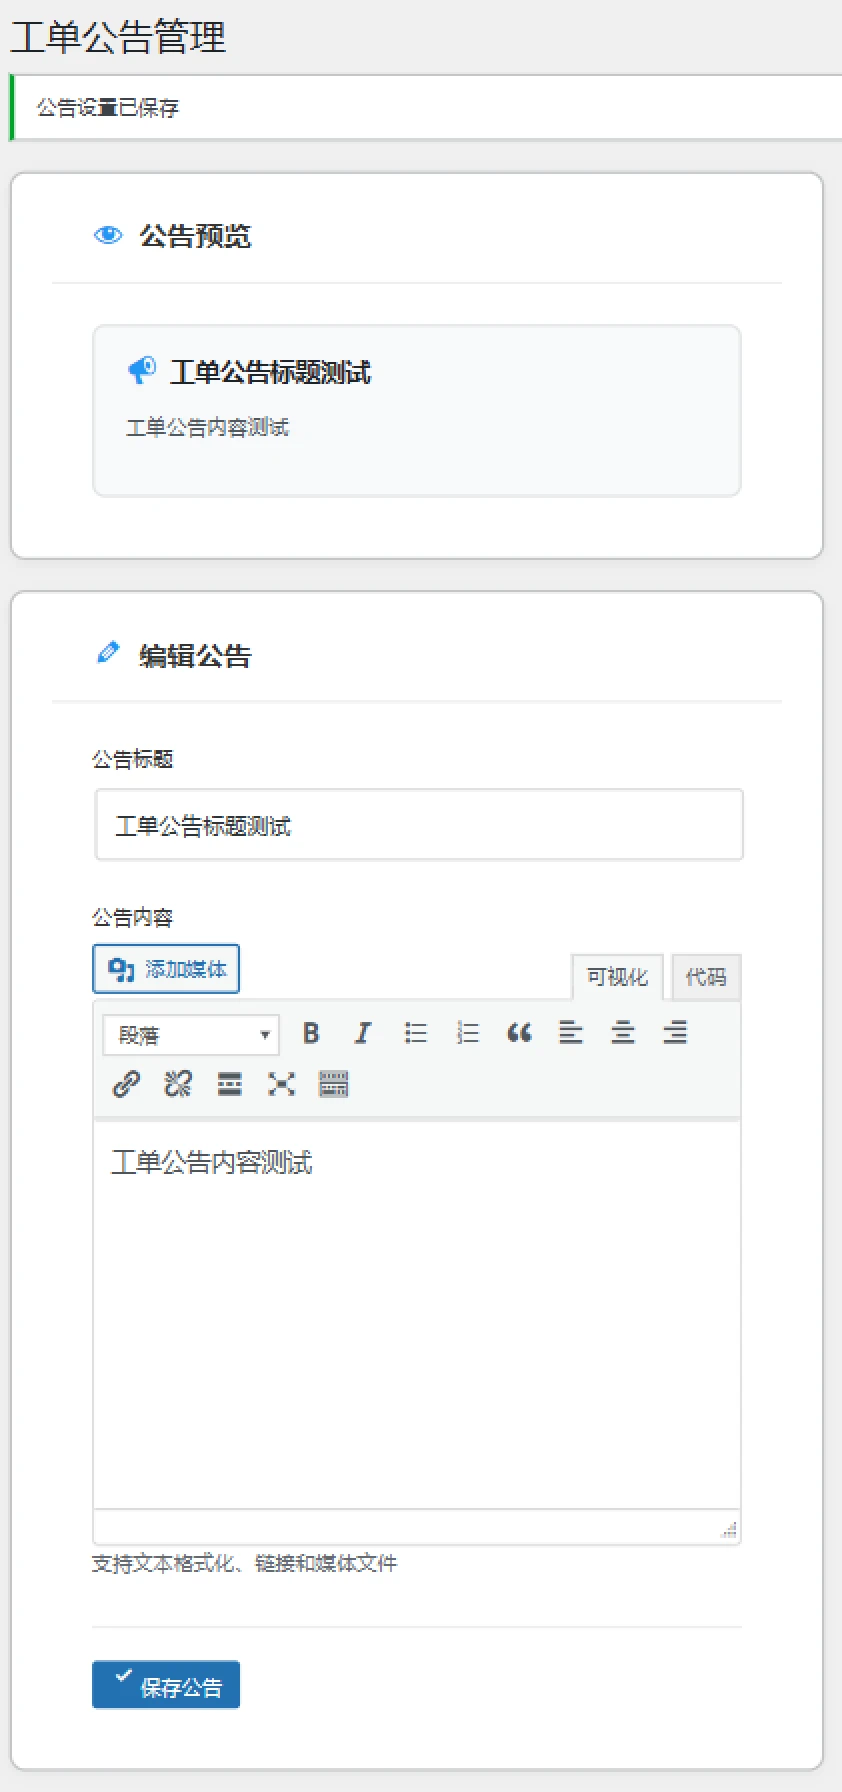Screen dimensions: 842x1792
Task: Toggle the extra toolbar row
Action: coord(334,1084)
